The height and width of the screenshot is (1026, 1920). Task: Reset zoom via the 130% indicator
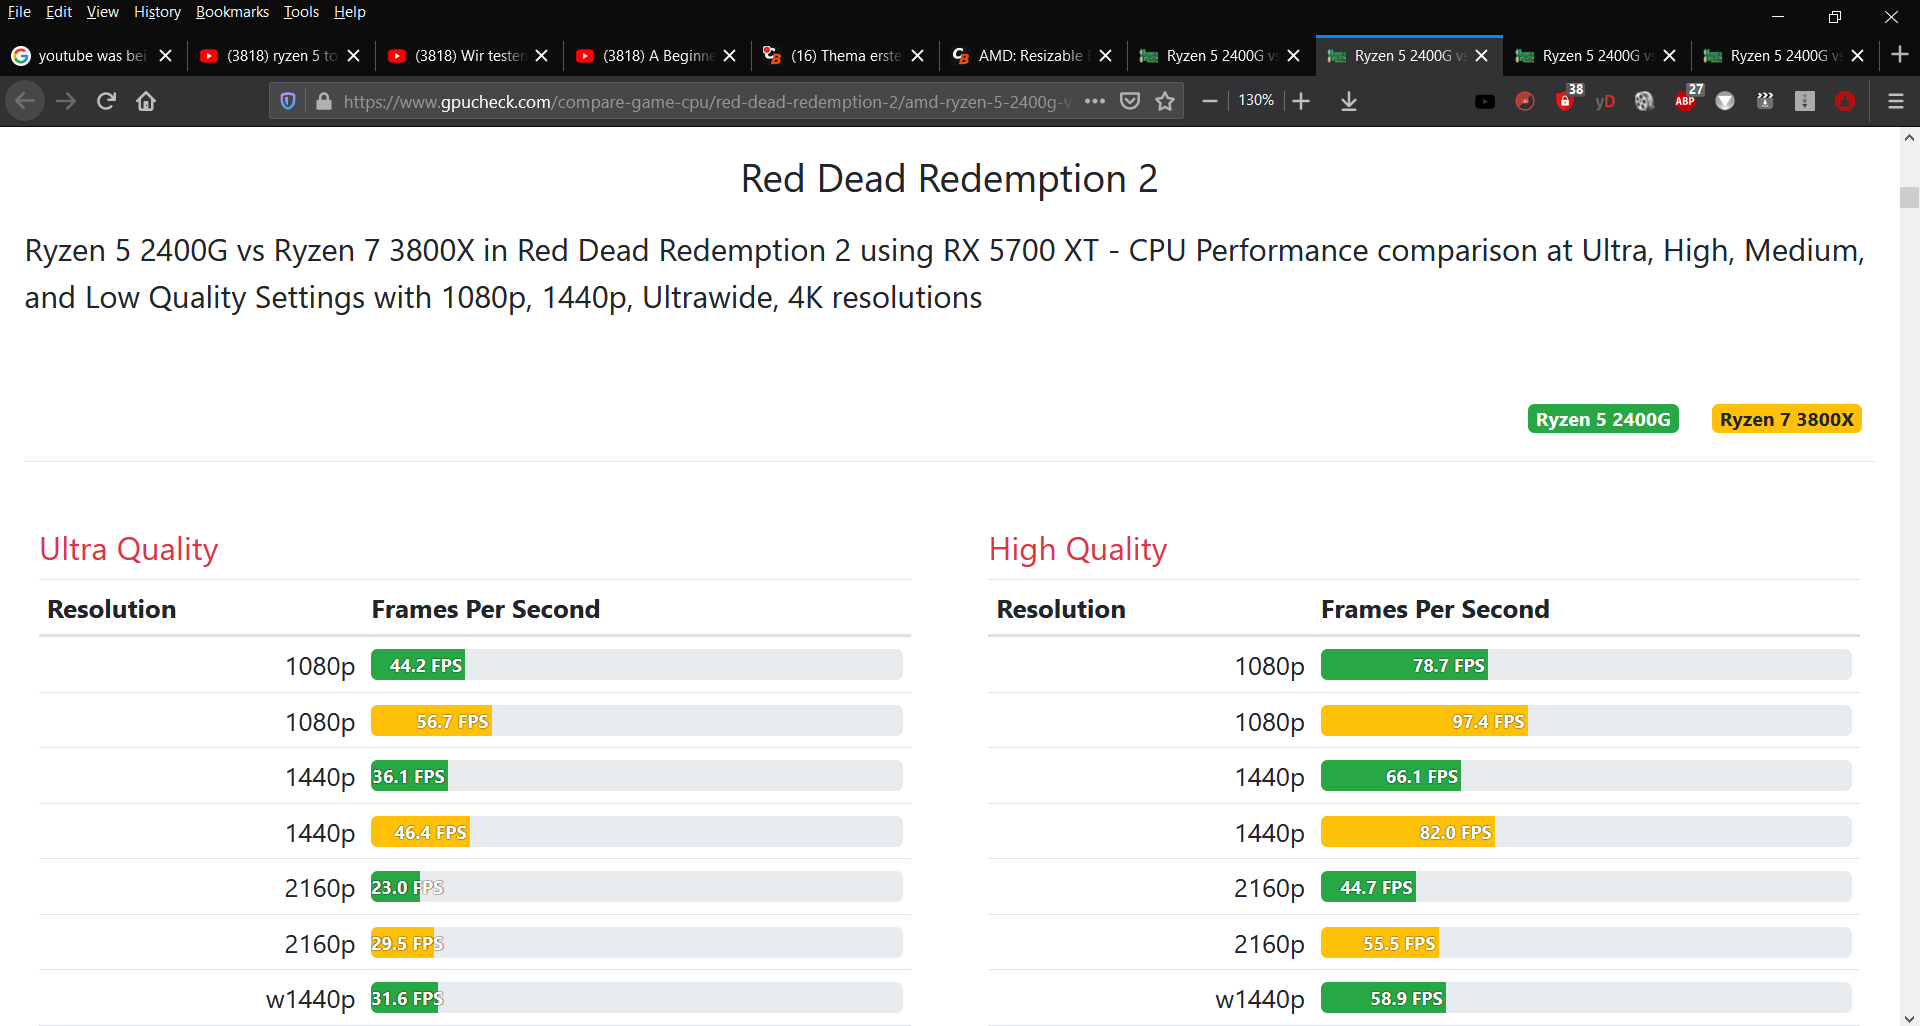coord(1256,101)
